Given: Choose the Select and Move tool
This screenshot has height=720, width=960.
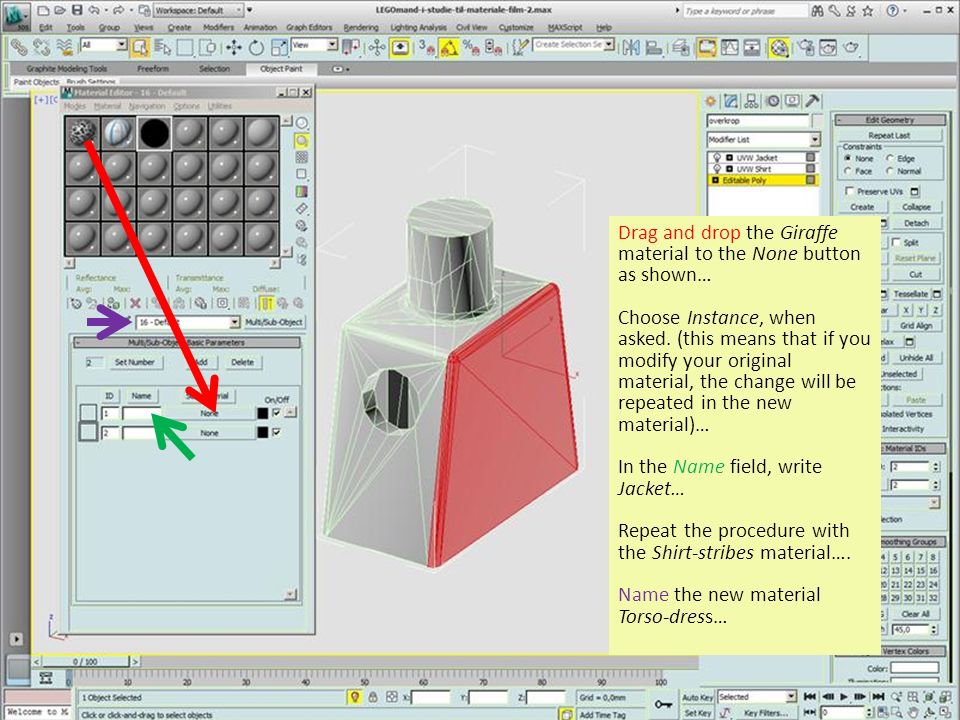Looking at the screenshot, I should [x=233, y=47].
